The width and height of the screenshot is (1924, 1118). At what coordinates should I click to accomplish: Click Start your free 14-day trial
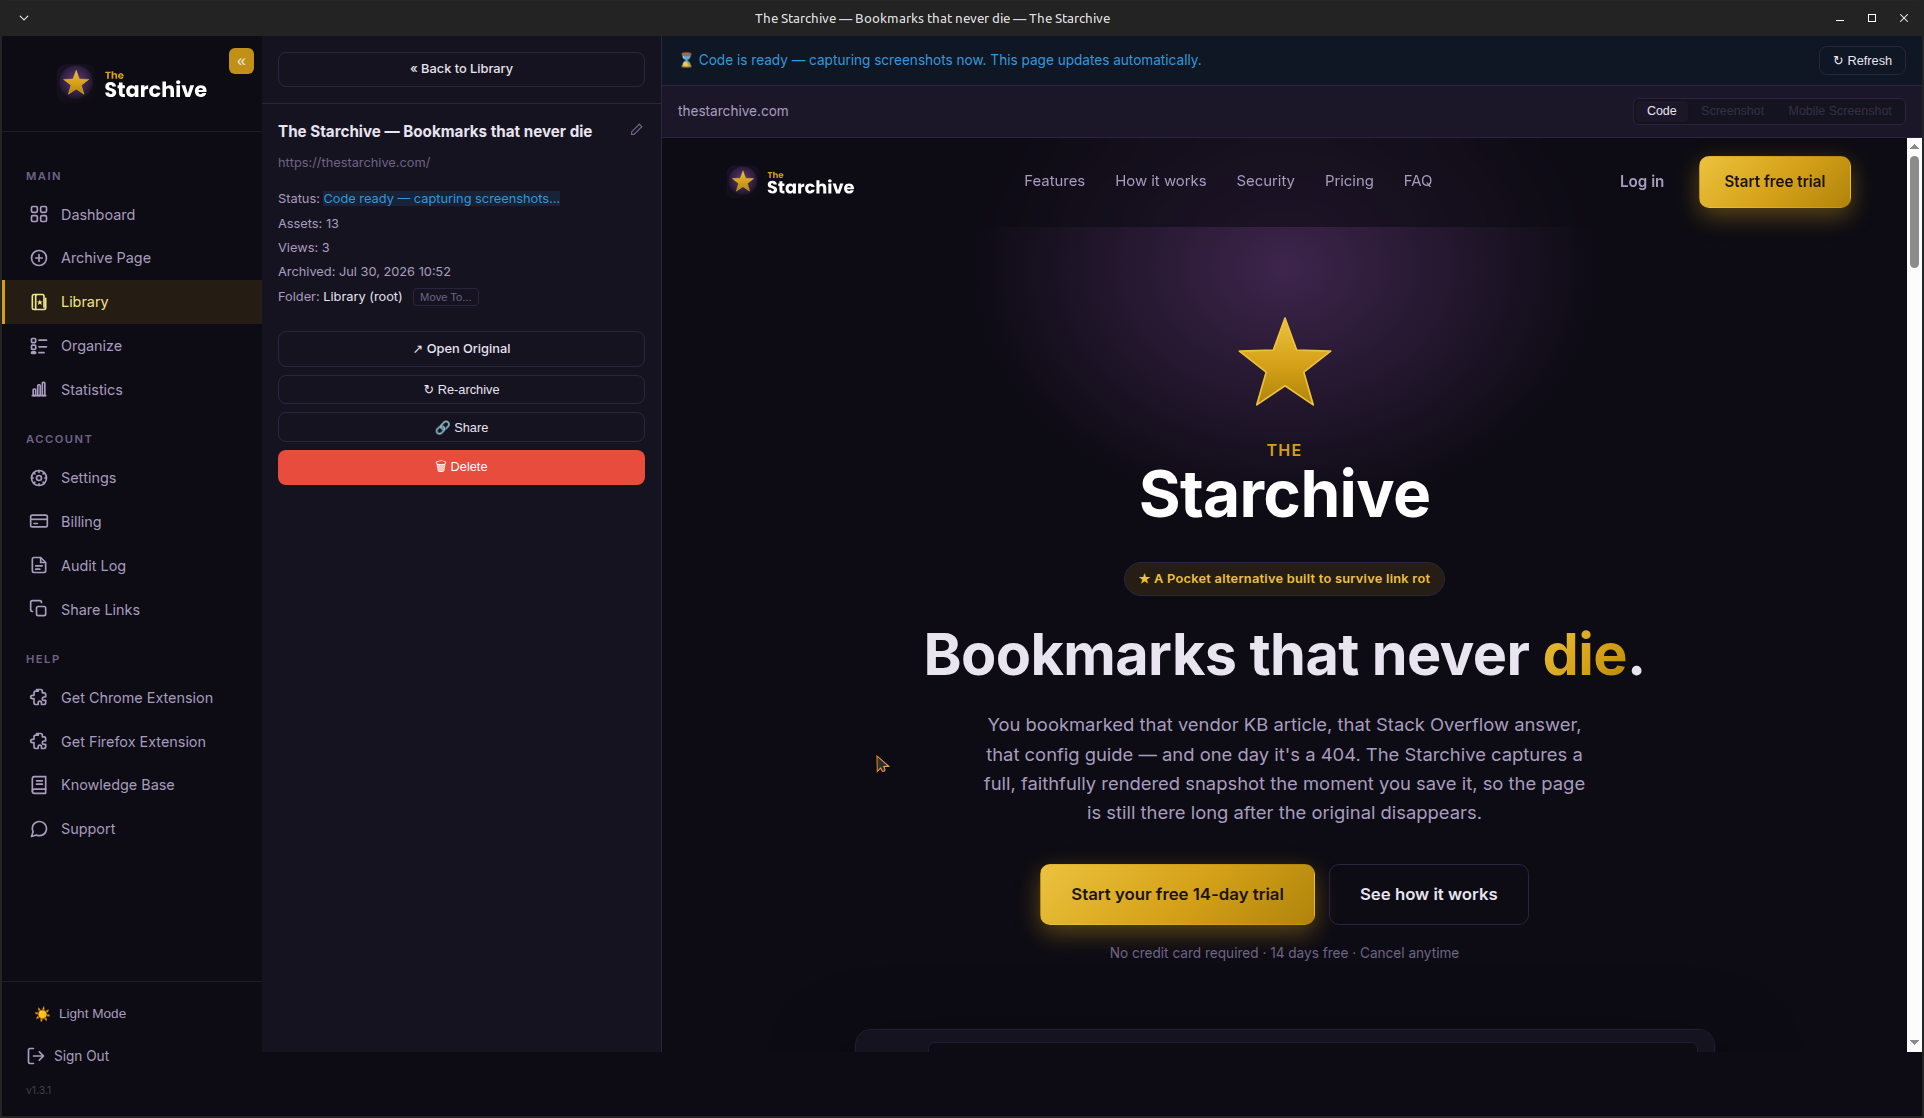coord(1177,894)
